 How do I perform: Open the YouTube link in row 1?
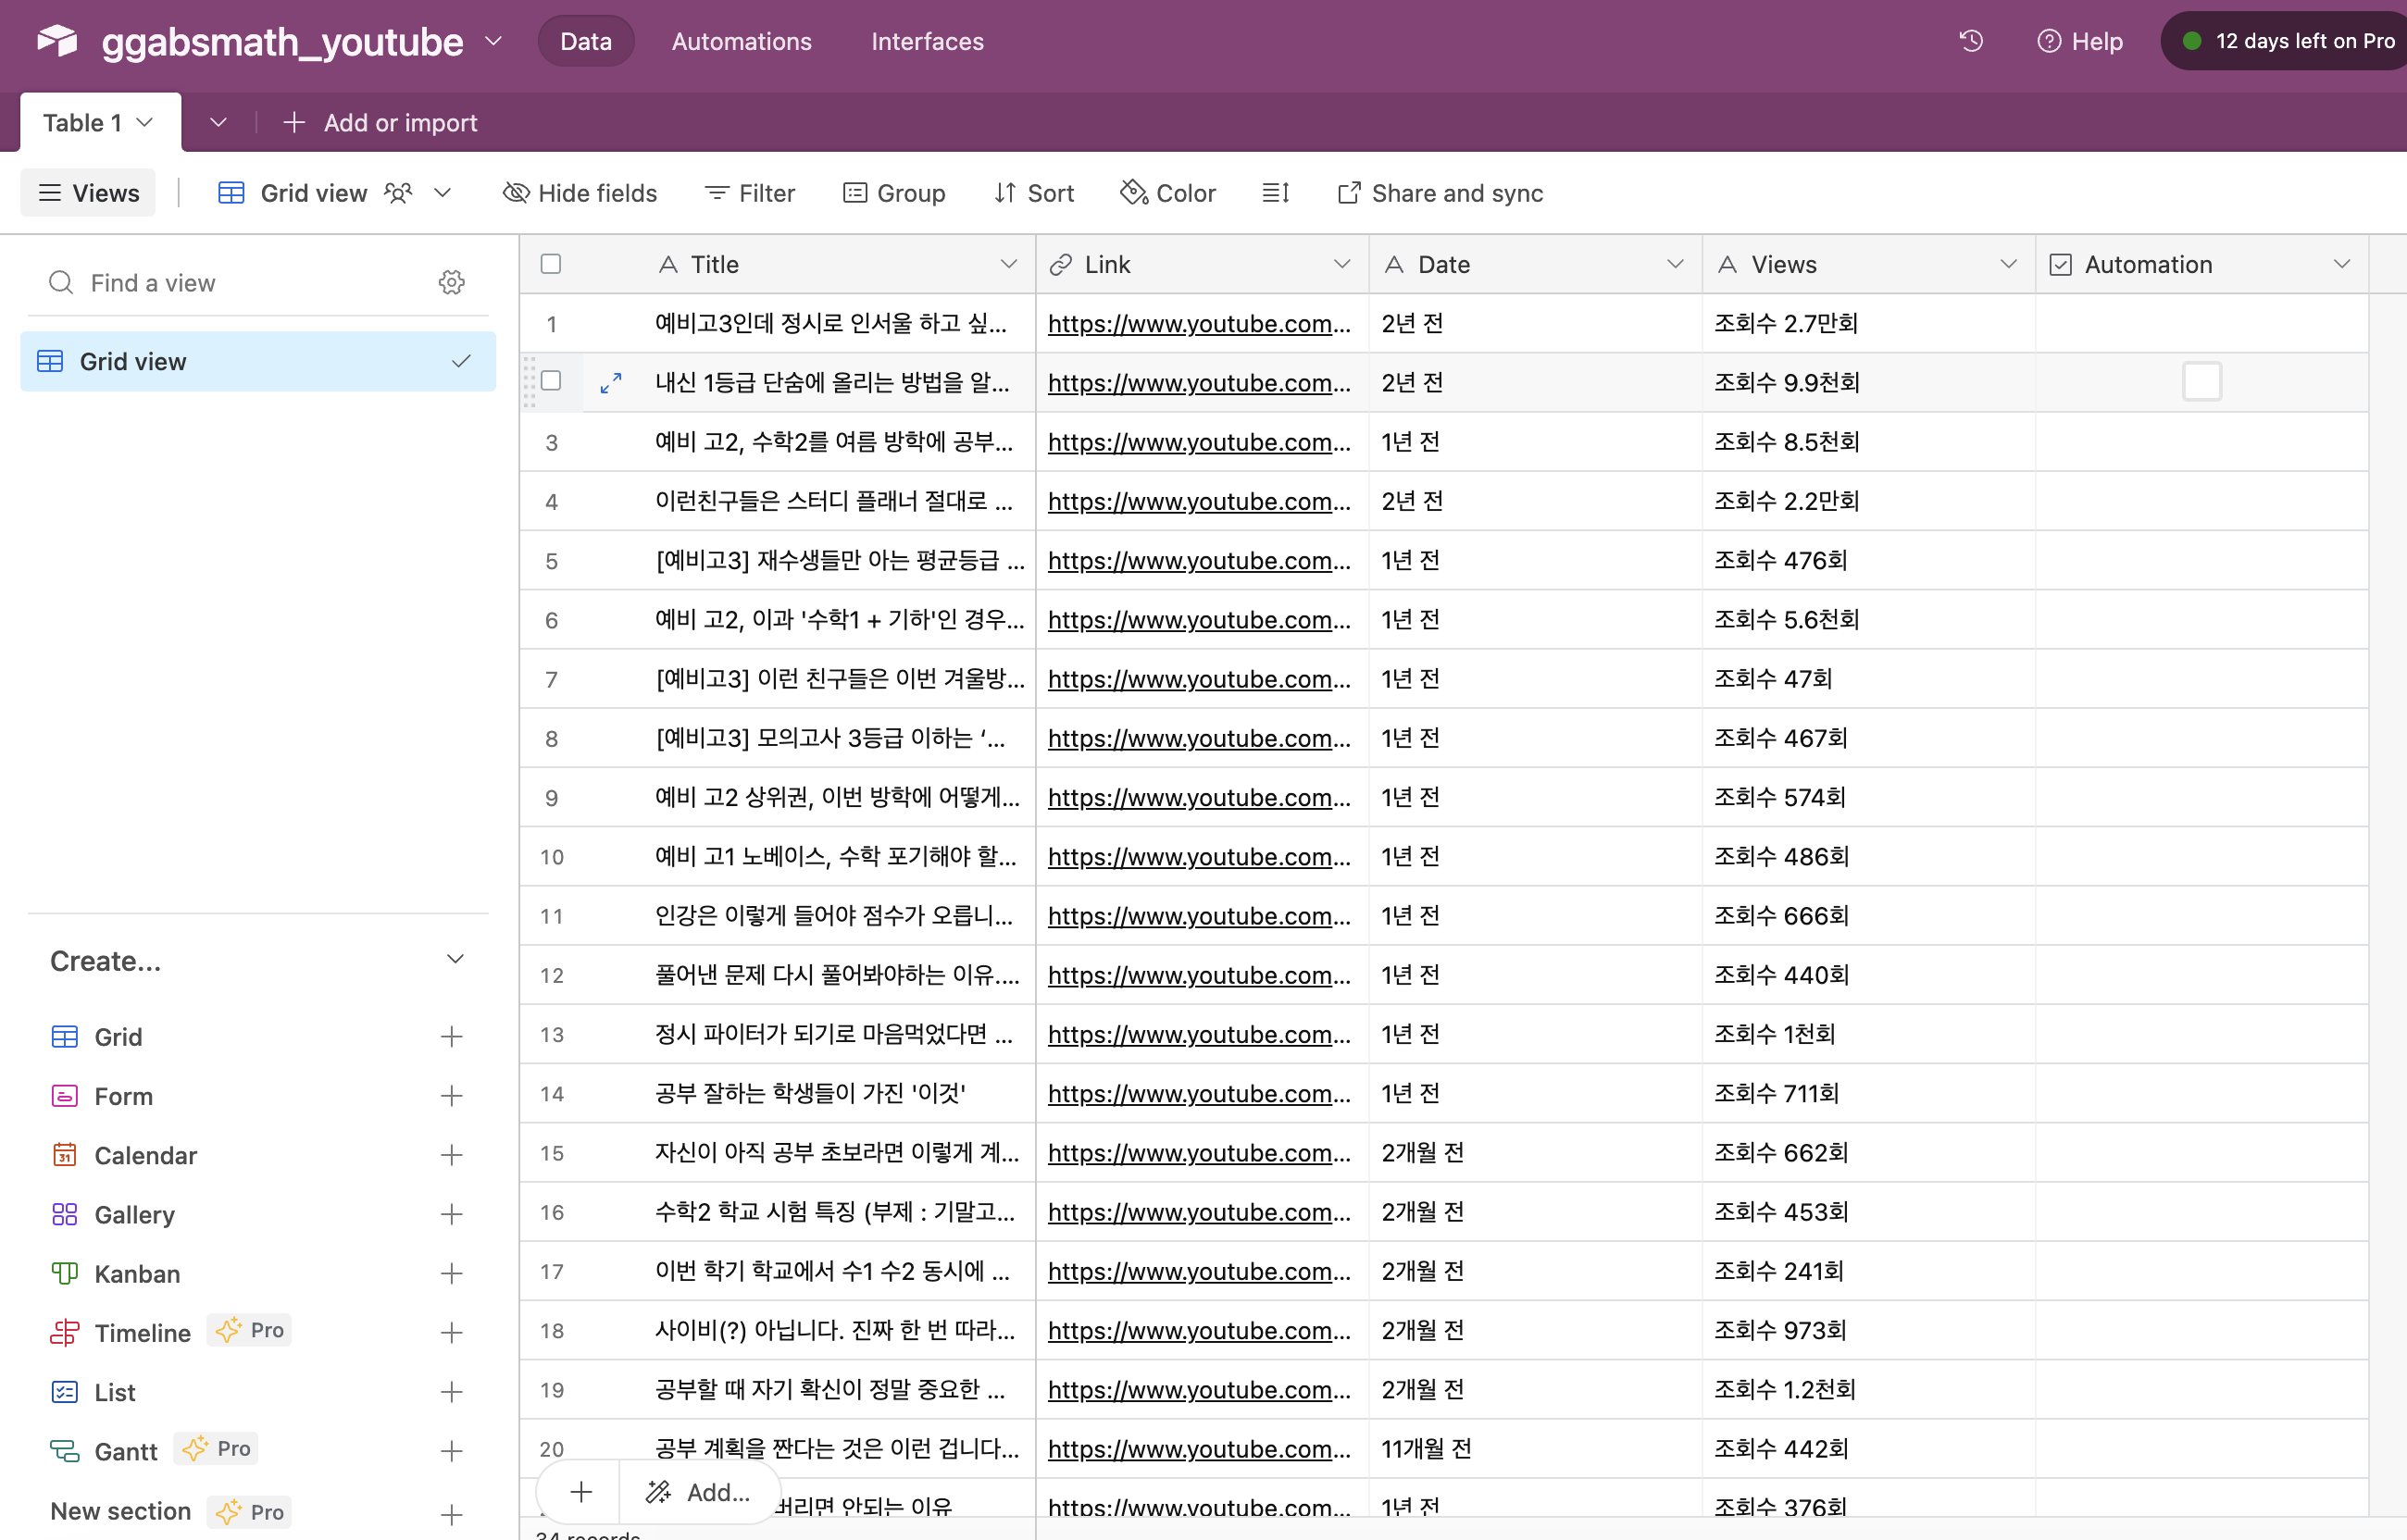[x=1198, y=324]
